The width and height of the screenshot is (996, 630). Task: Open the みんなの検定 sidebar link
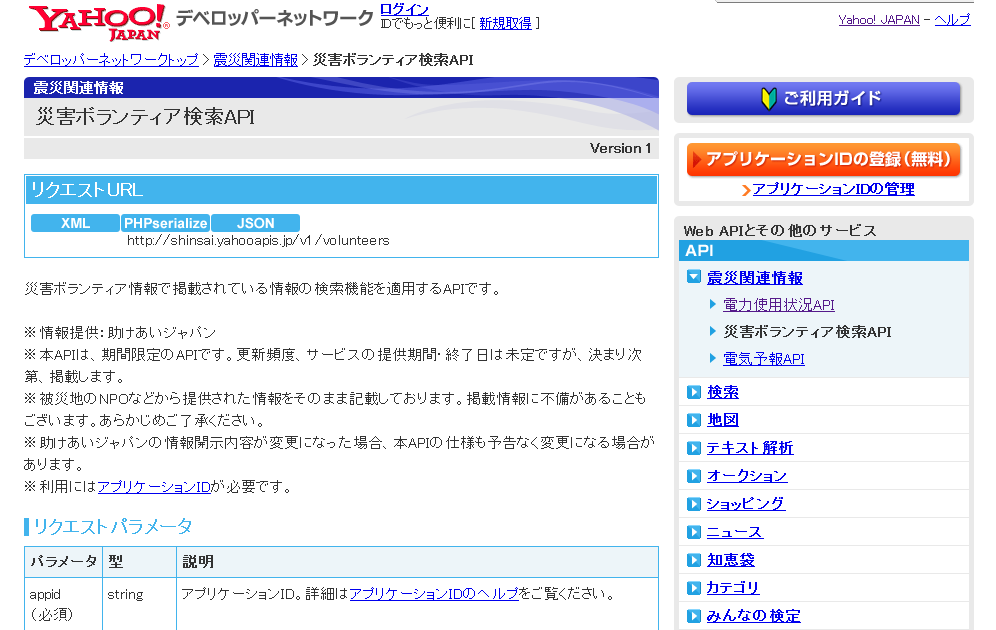pos(753,615)
